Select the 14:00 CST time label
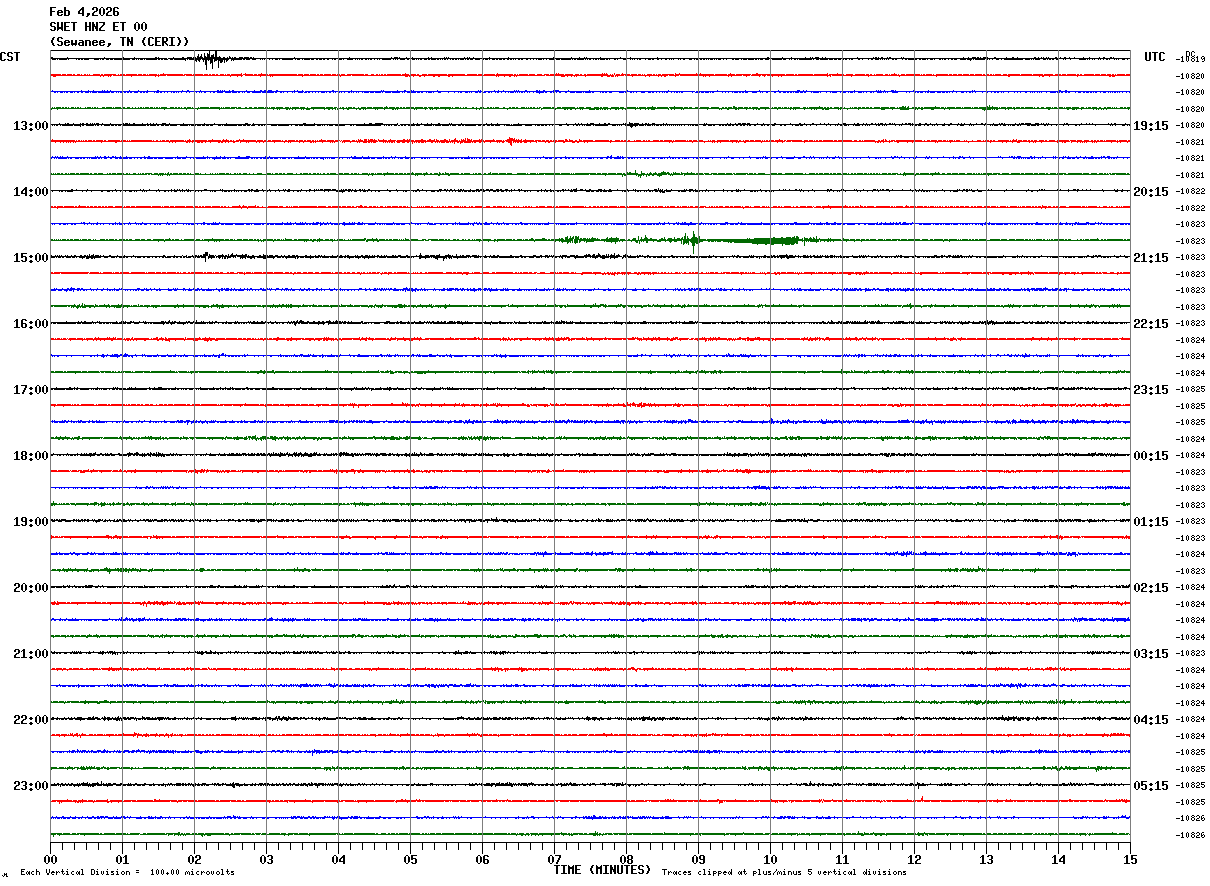The width and height of the screenshot is (1210, 886). click(x=31, y=192)
